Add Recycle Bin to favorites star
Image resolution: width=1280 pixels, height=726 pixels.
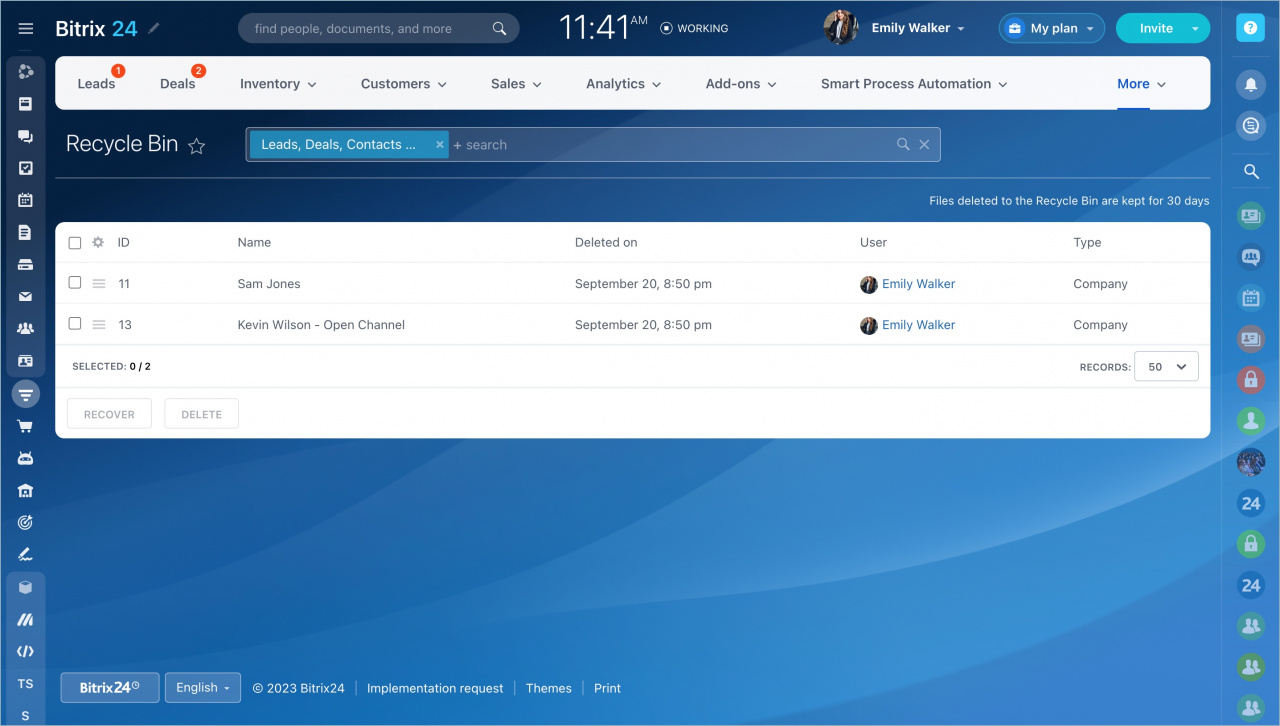click(x=197, y=146)
